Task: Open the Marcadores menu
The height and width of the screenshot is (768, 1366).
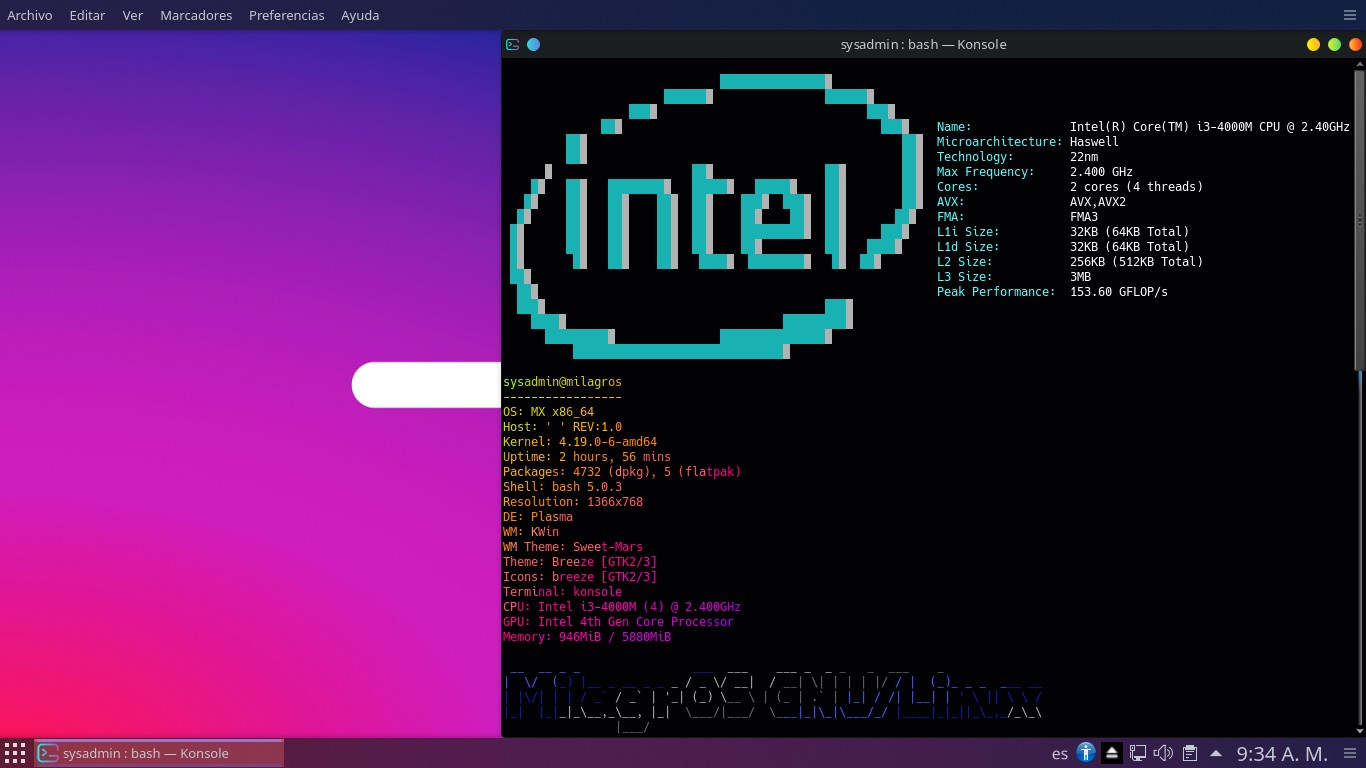Action: click(196, 15)
